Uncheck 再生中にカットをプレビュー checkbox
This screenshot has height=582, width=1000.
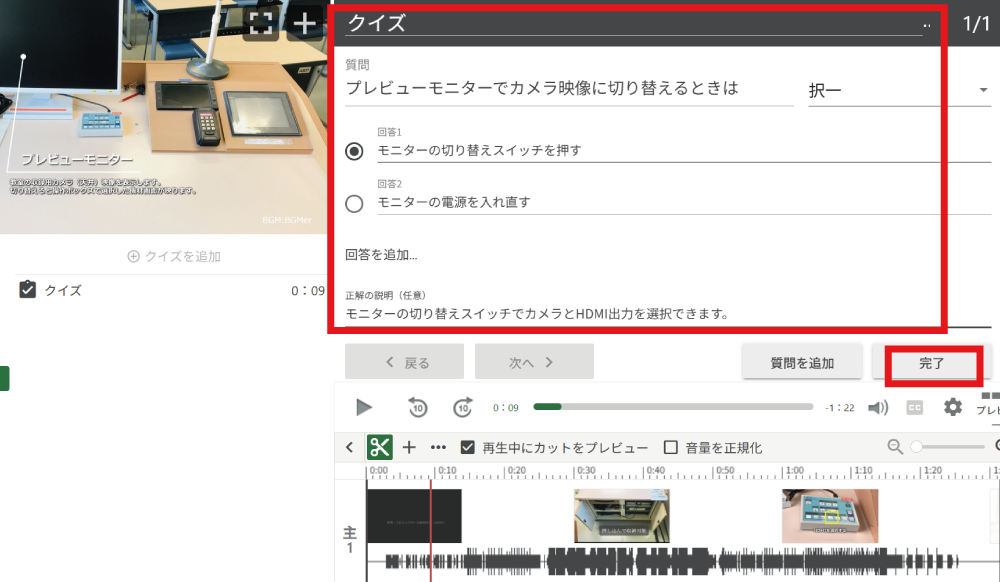(x=468, y=447)
